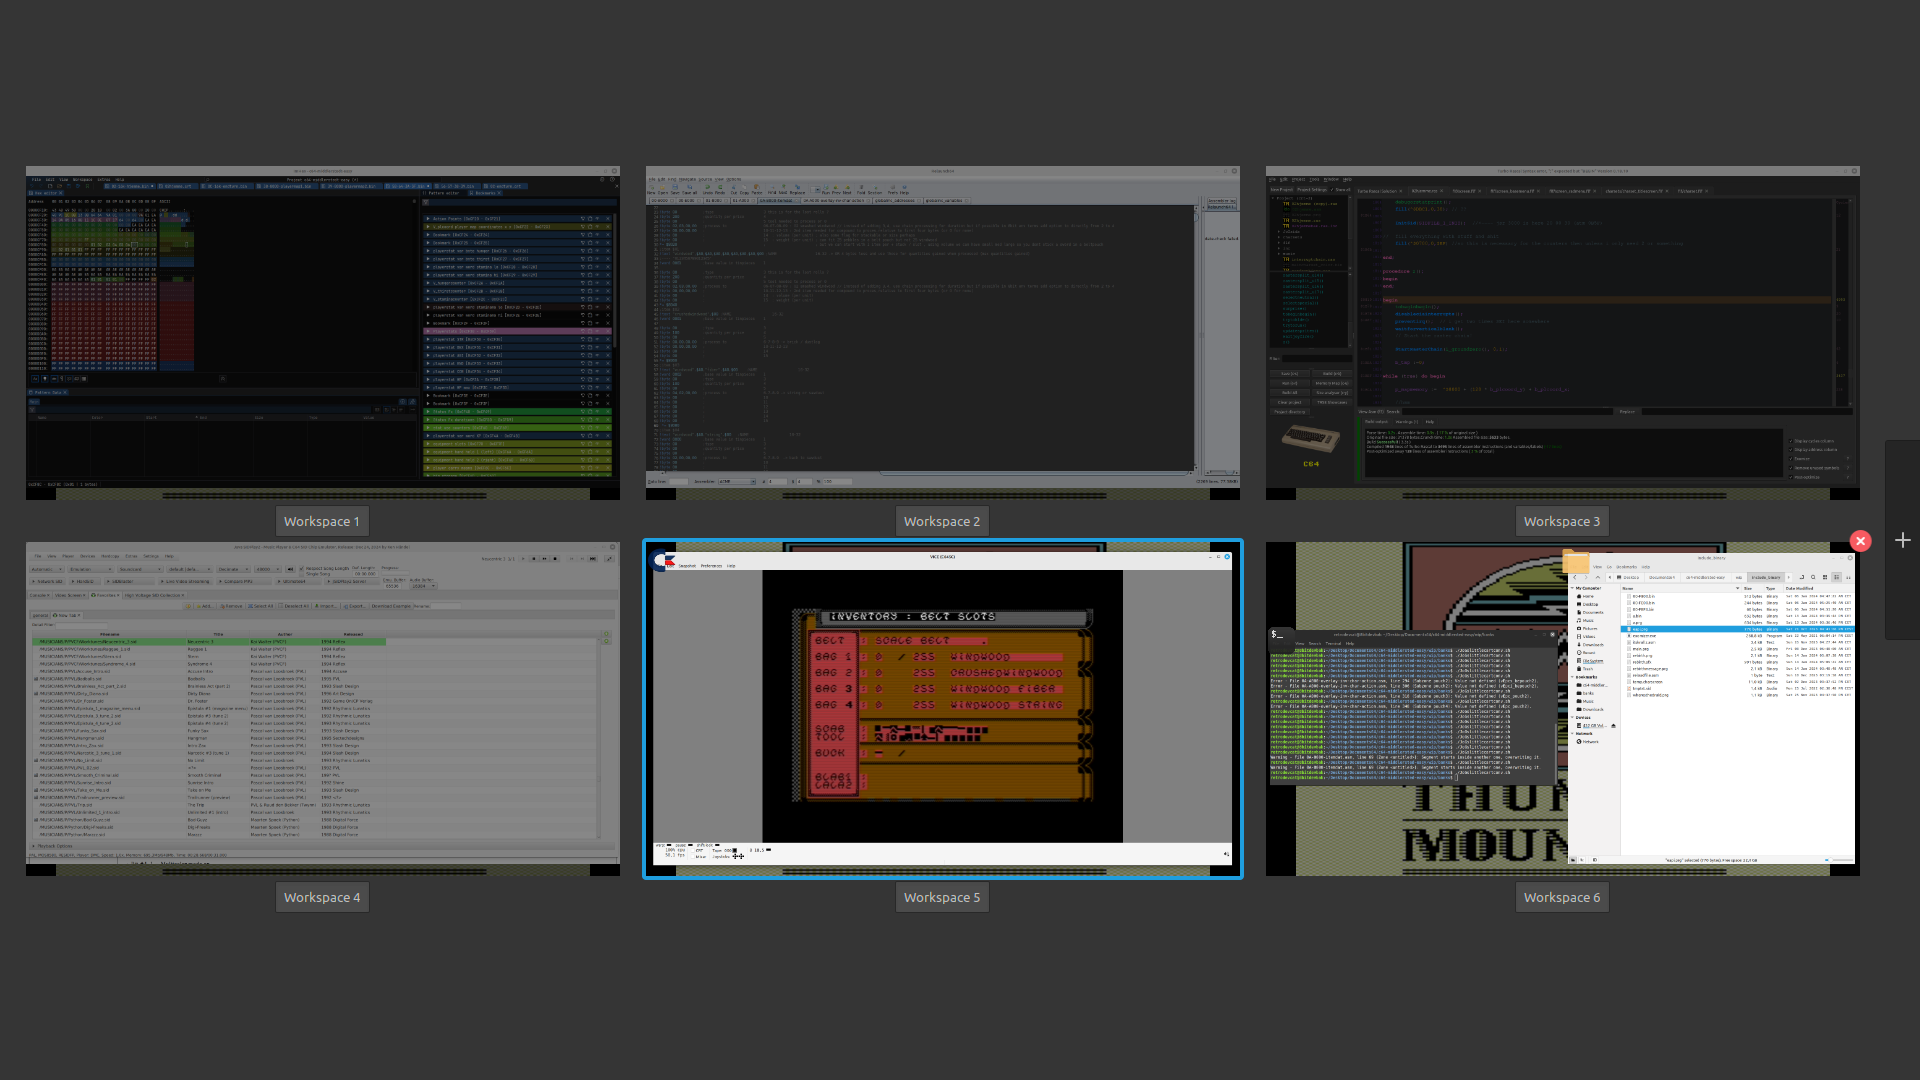Open the Workspace 2 text editor thumbnail
The width and height of the screenshot is (1920, 1080).
942,332
